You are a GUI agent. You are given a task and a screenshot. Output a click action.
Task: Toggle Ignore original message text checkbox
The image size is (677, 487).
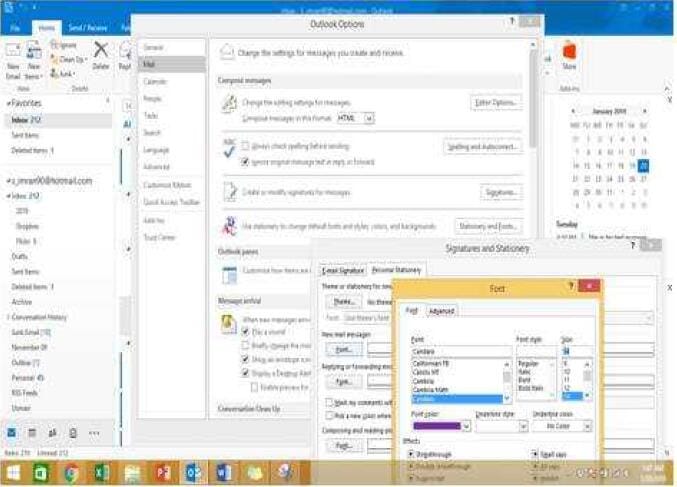(x=245, y=162)
